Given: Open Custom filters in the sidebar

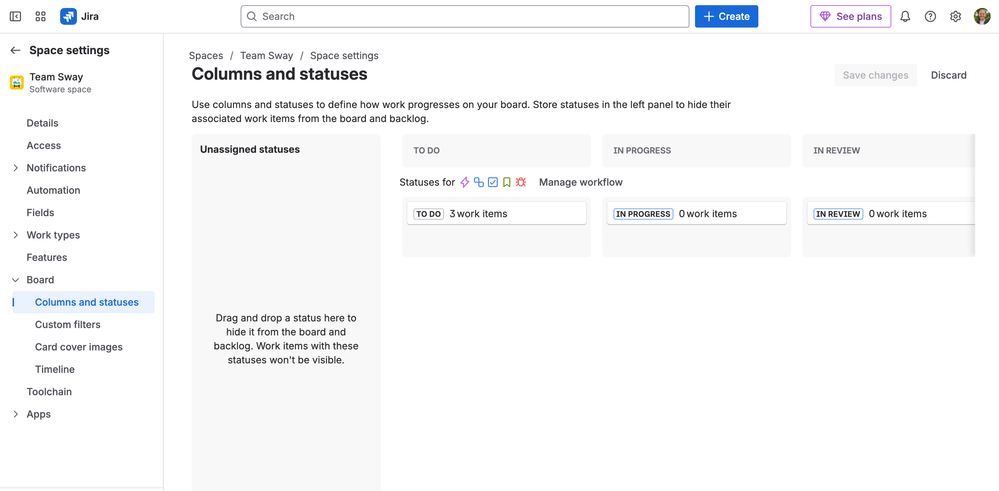Looking at the screenshot, I should [x=67, y=325].
